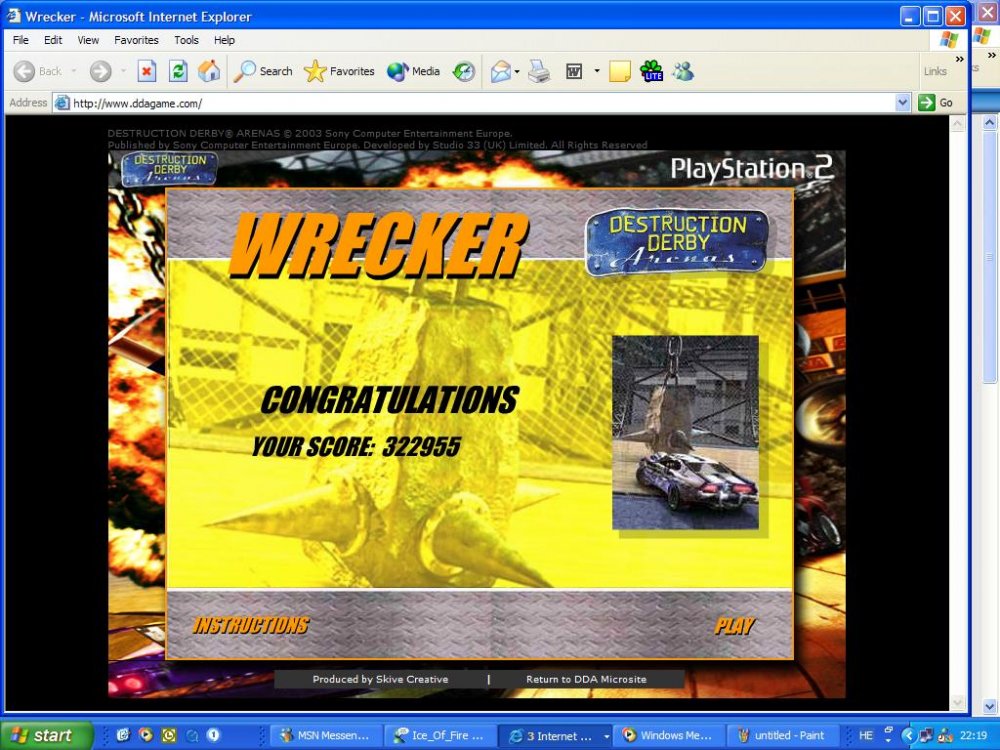Open the Search pane

[x=263, y=71]
